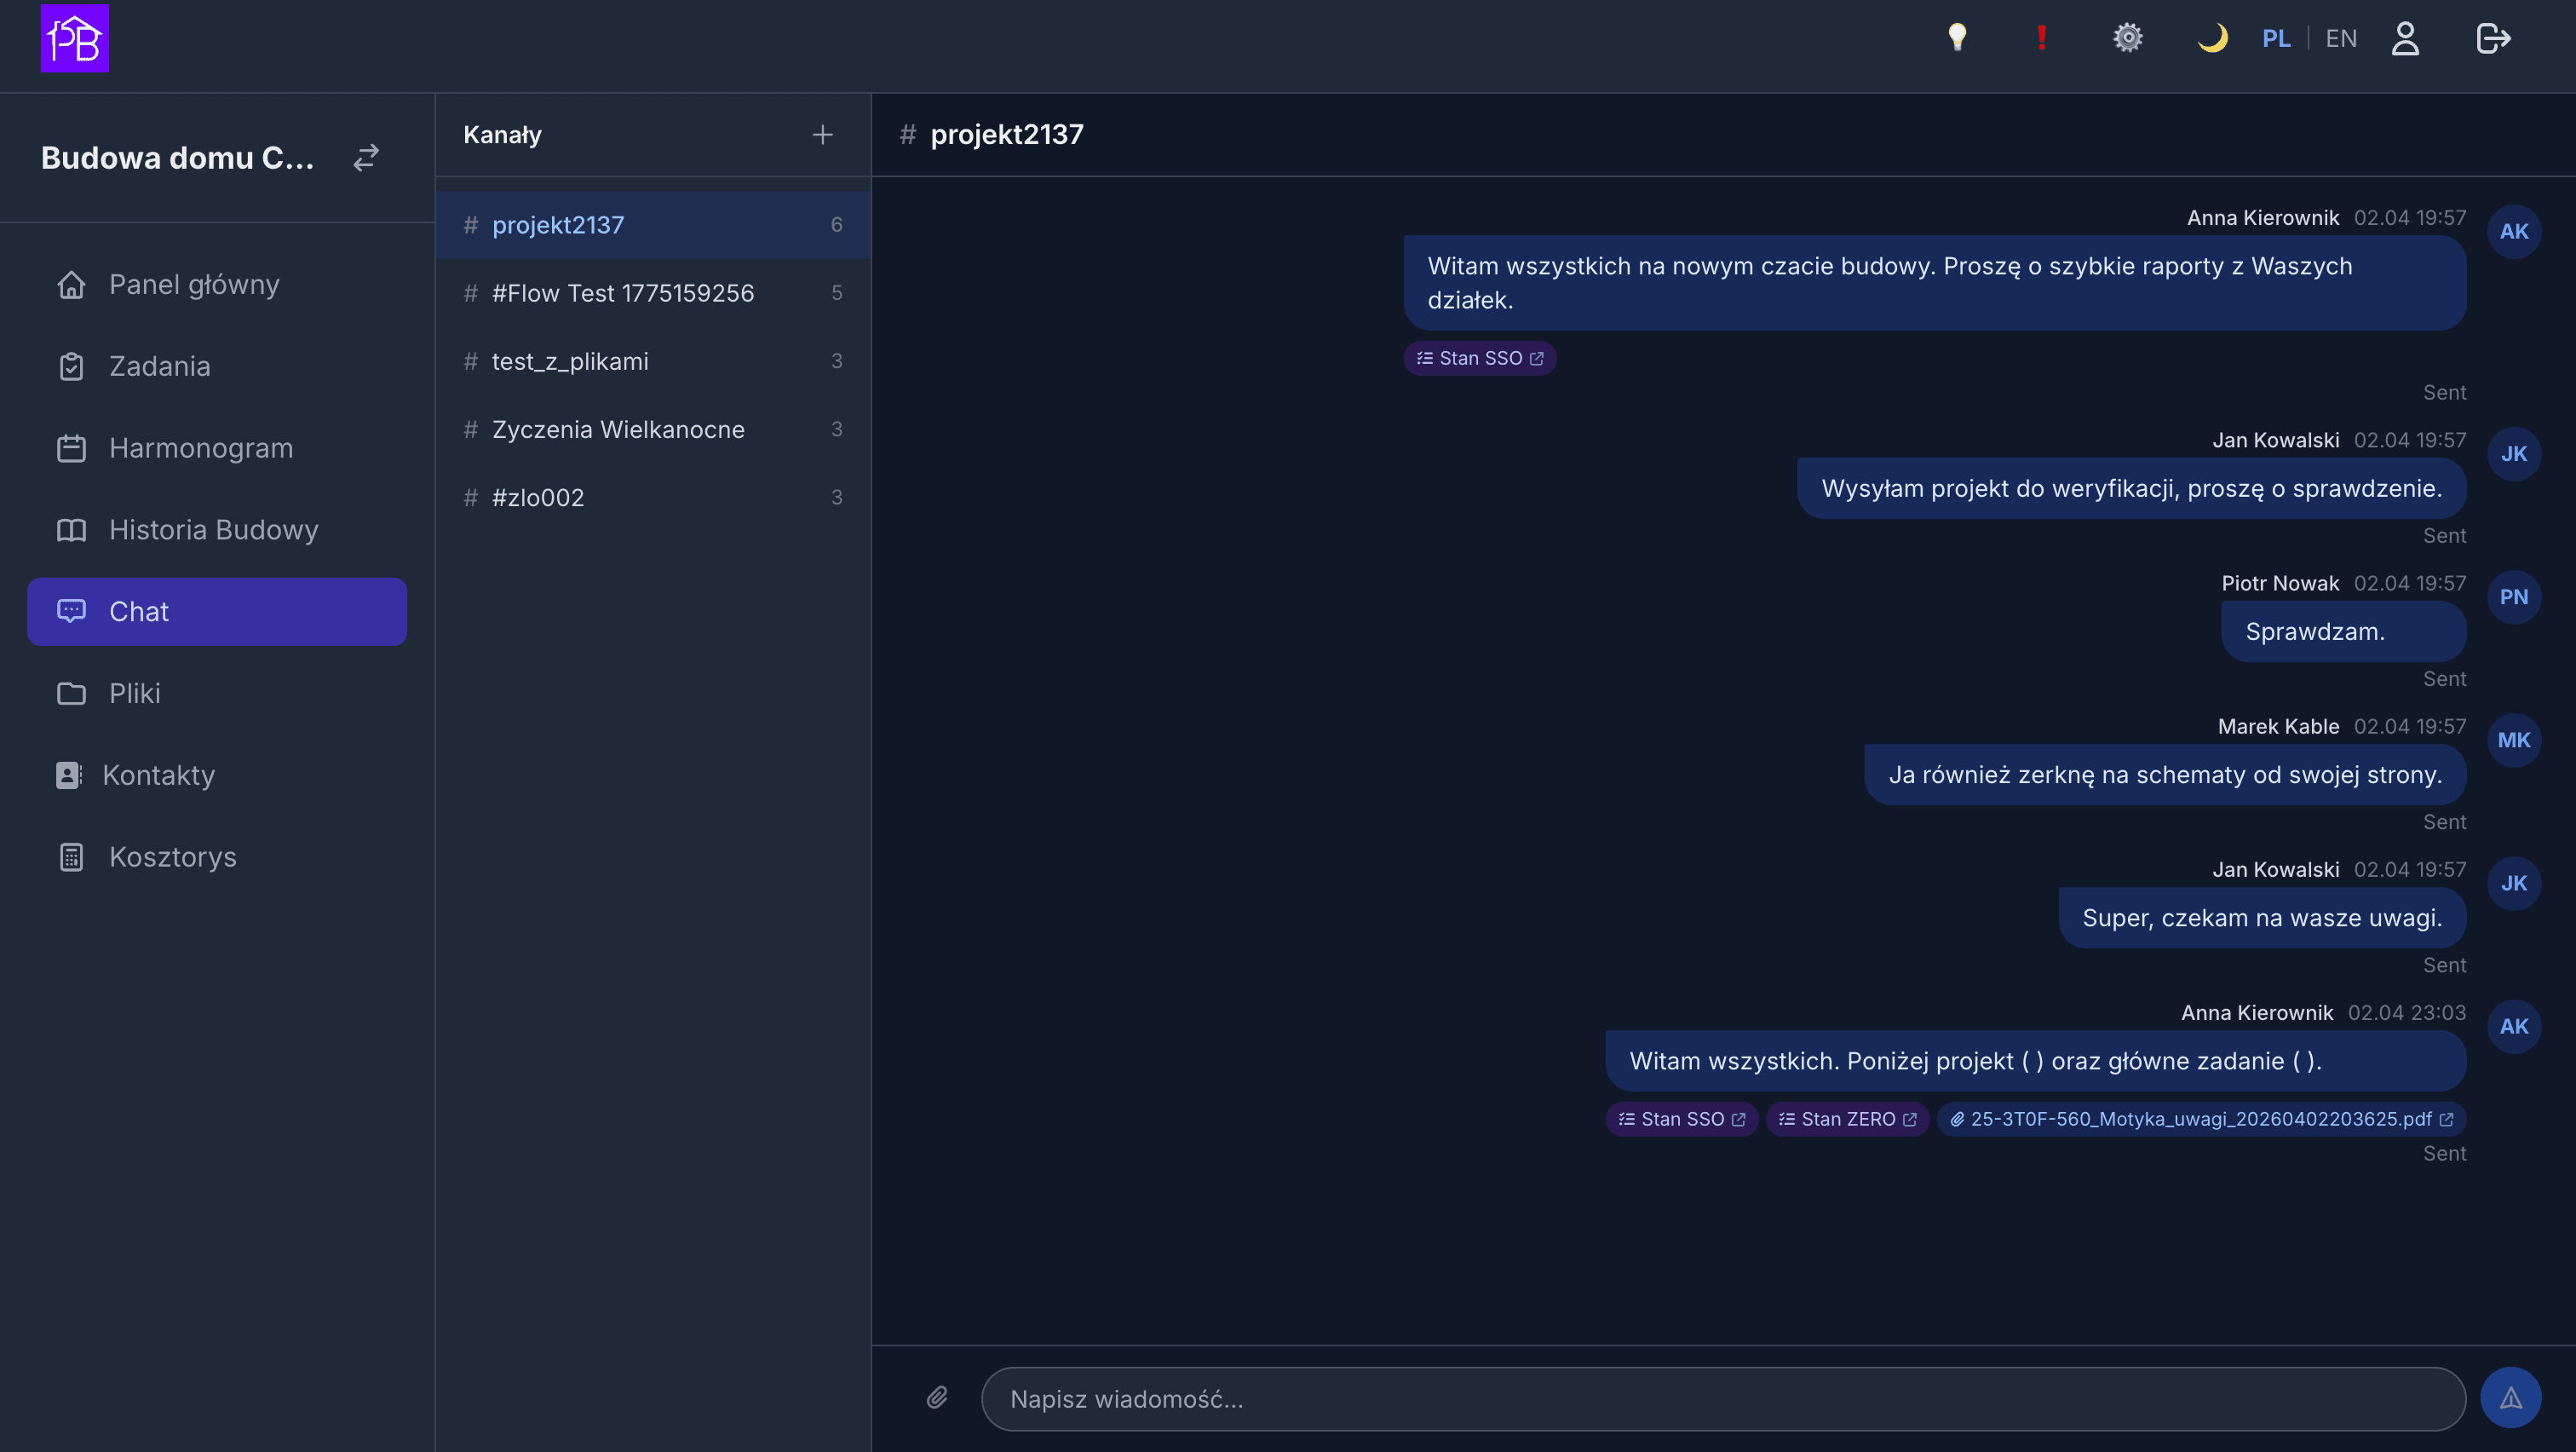The height and width of the screenshot is (1452, 2576).
Task: Open the Harmonogram menu item
Action: click(x=200, y=448)
